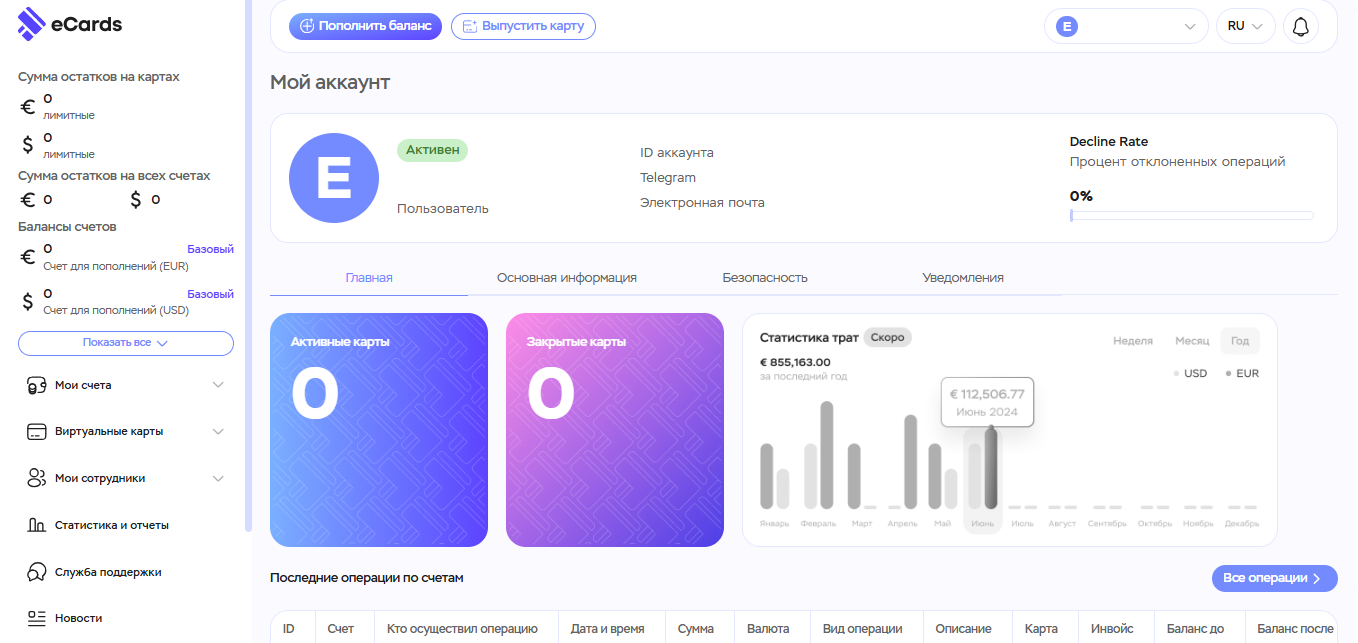Open the News icon in sidebar
The width and height of the screenshot is (1358, 643).
37,618
